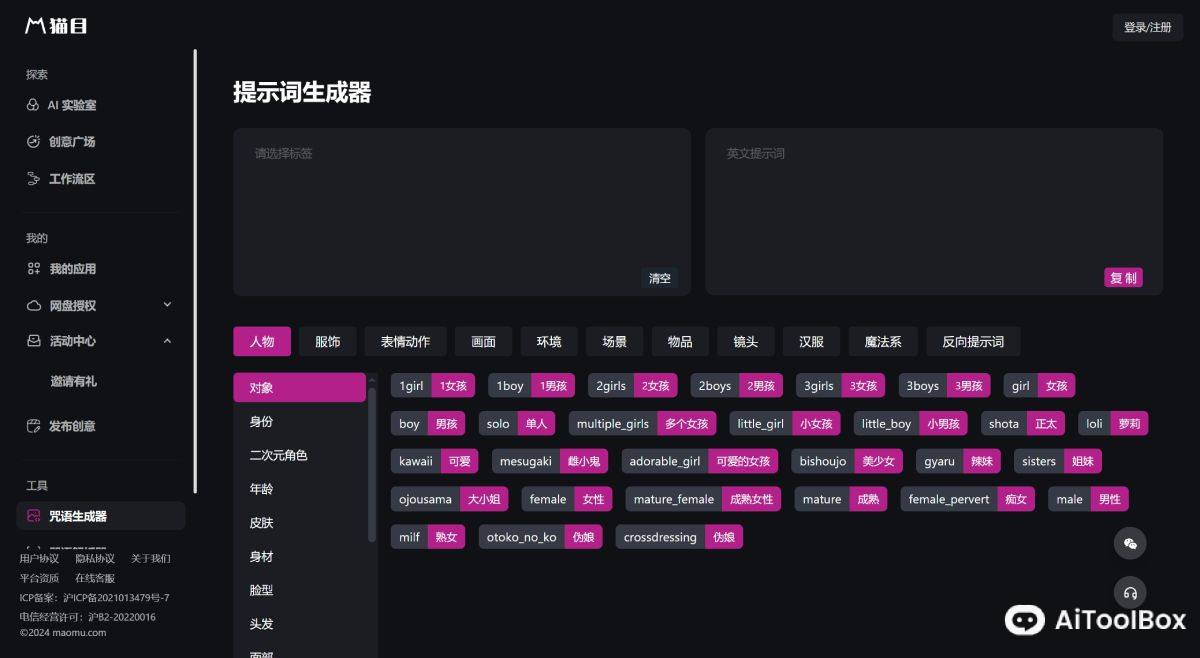Switch to 魔法系 tab
1200x658 pixels.
pyautogui.click(x=883, y=341)
